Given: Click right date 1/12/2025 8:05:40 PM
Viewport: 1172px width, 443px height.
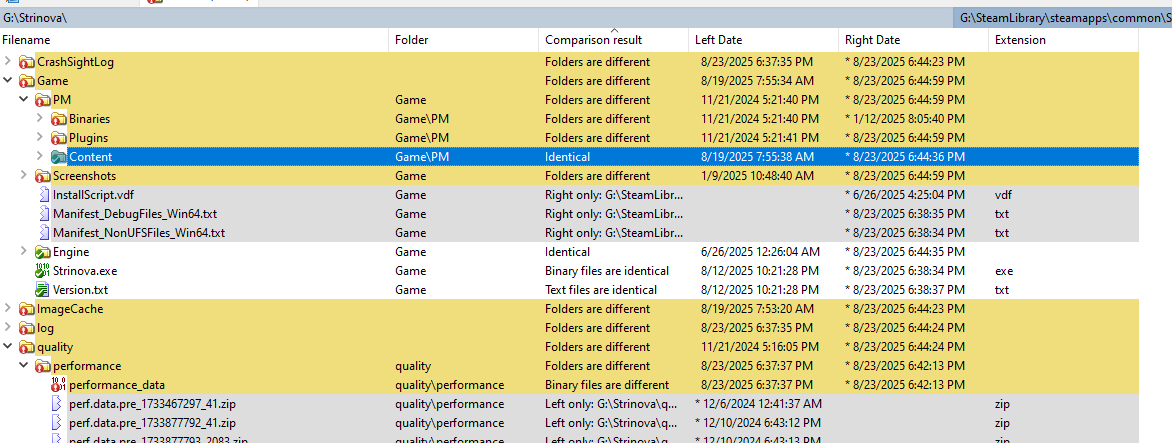Looking at the screenshot, I should [905, 119].
